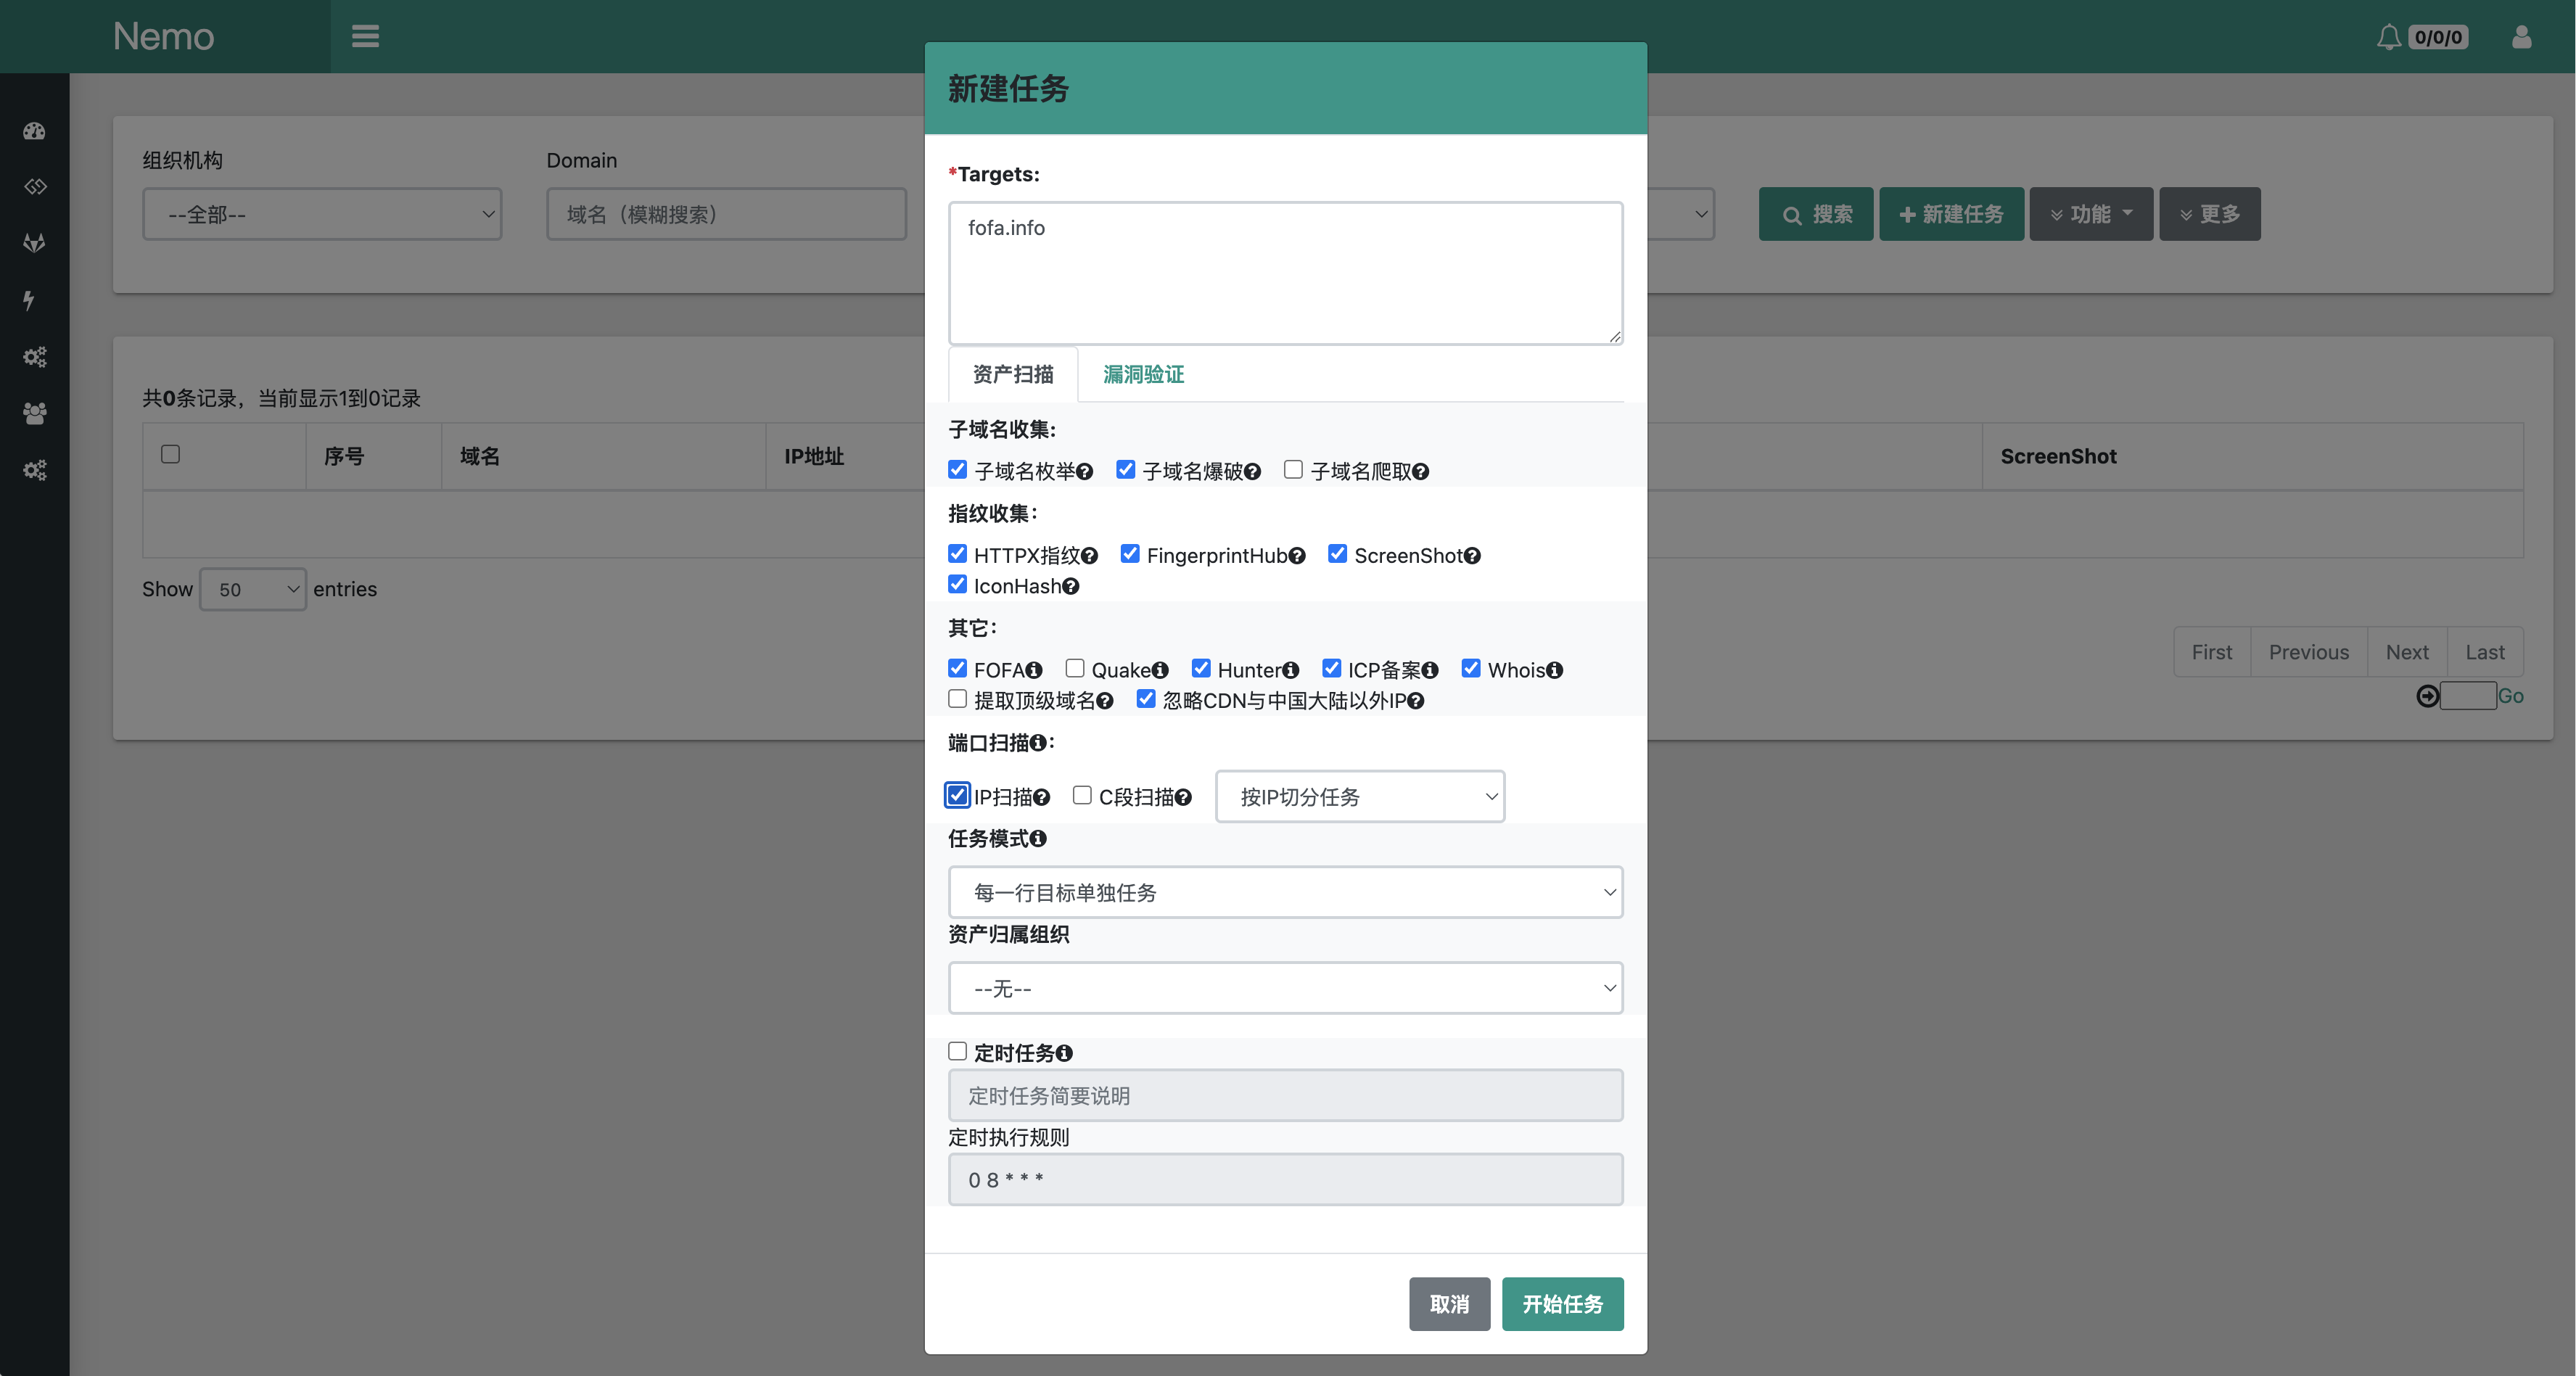Click the Targets text area

1285,273
